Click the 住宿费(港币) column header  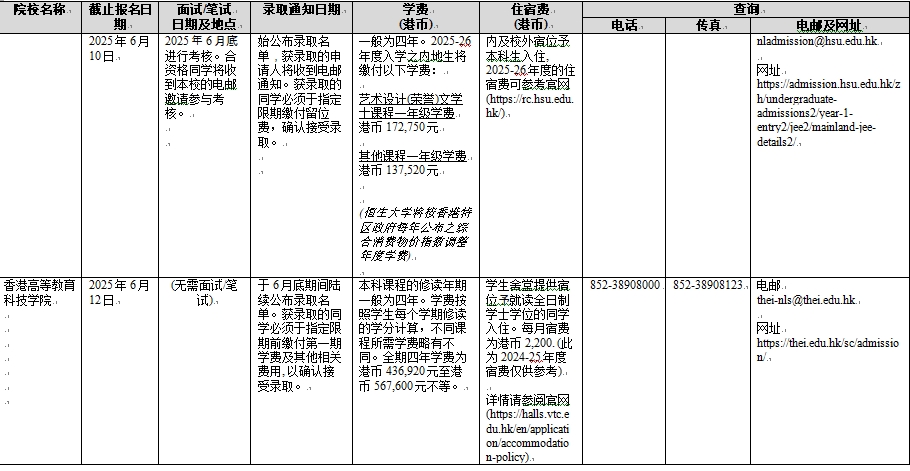tap(530, 17)
